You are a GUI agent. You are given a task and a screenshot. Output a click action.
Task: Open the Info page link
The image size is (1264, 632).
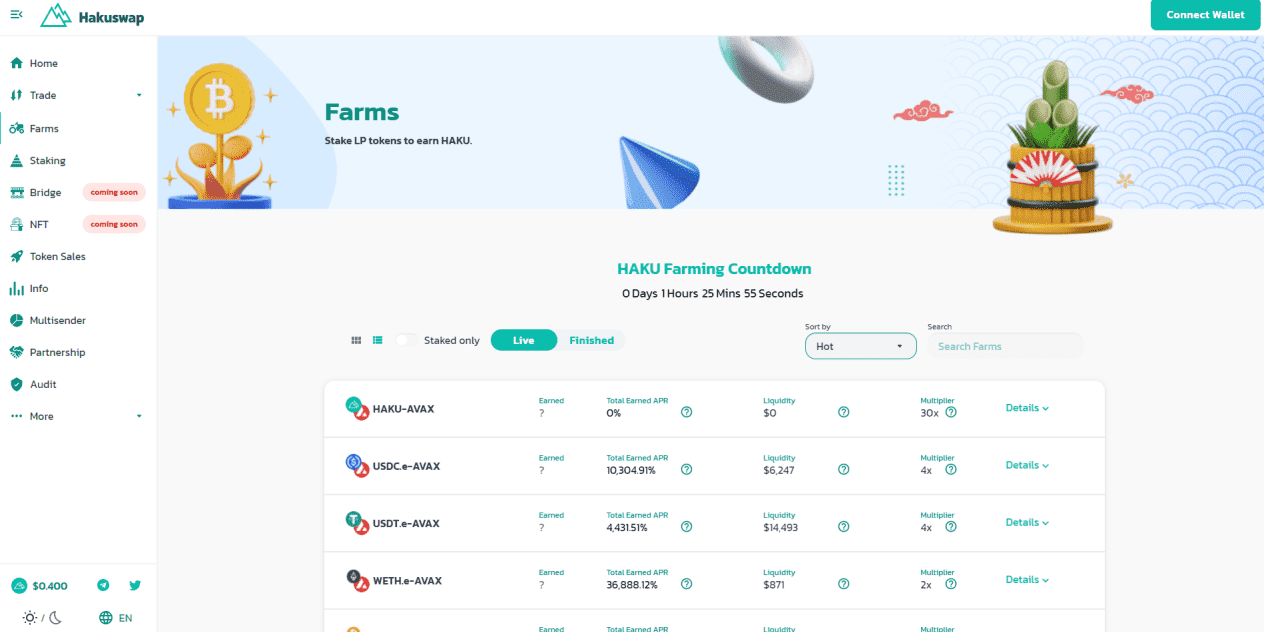(39, 288)
